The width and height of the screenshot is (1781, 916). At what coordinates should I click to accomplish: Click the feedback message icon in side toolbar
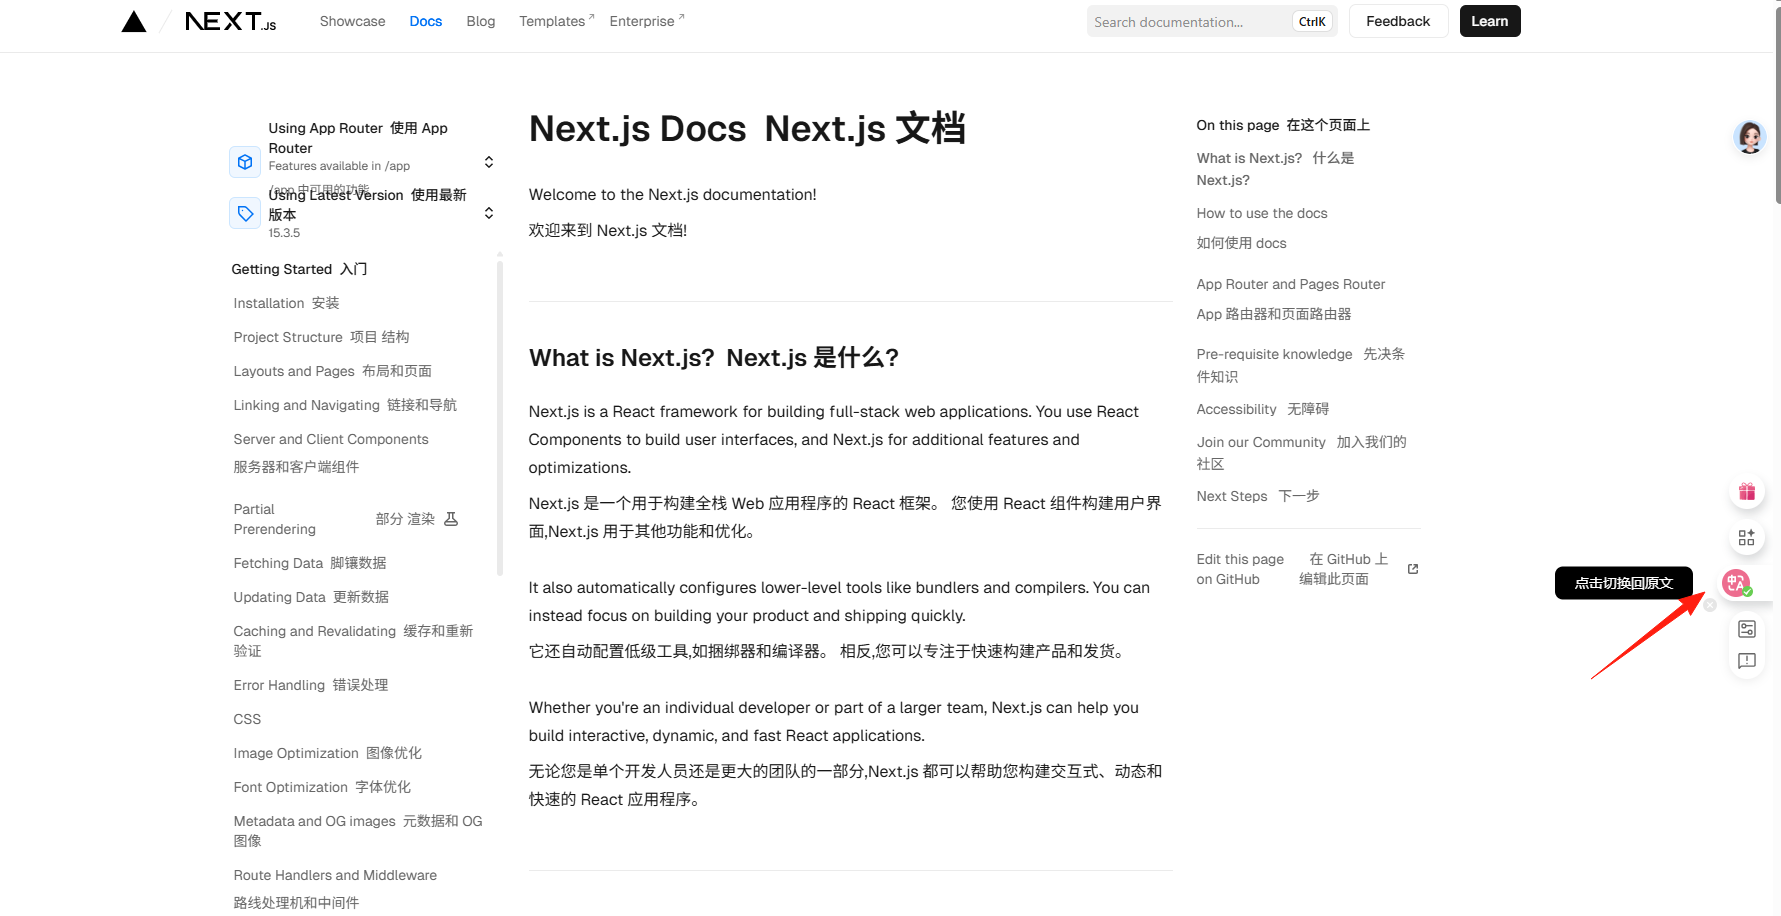pos(1747,661)
